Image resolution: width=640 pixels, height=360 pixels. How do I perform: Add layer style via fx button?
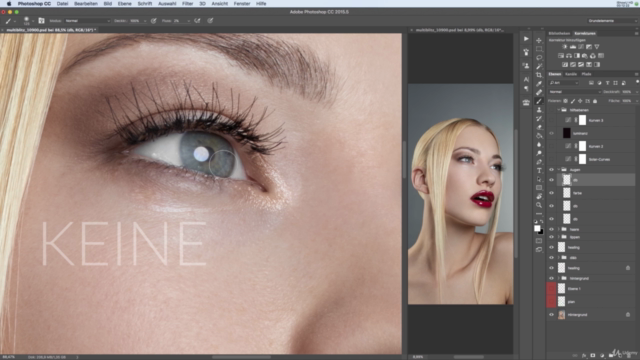tap(584, 356)
